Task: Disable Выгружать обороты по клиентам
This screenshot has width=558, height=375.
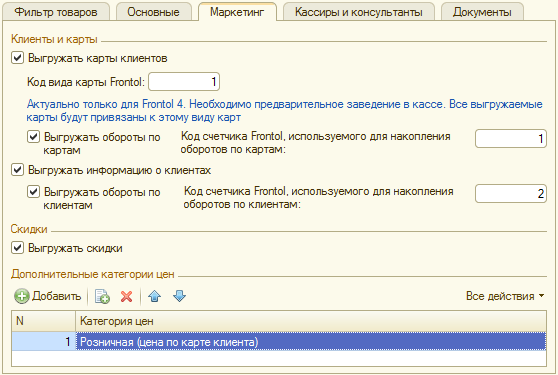Action: pos(33,192)
